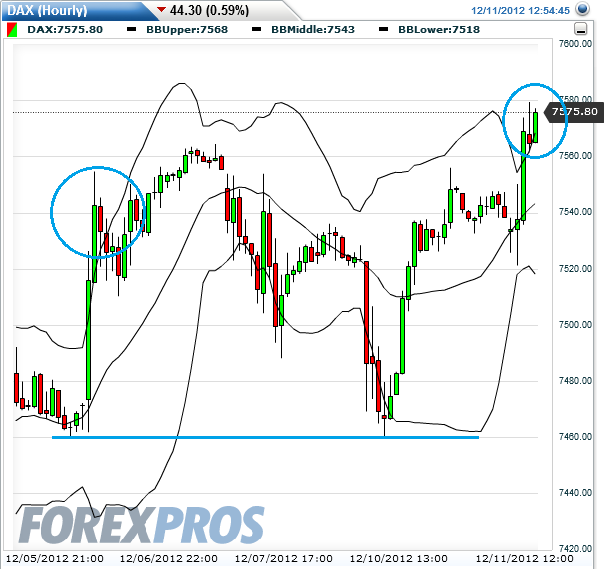Click the 7440.00 price axis label

[x=575, y=493]
